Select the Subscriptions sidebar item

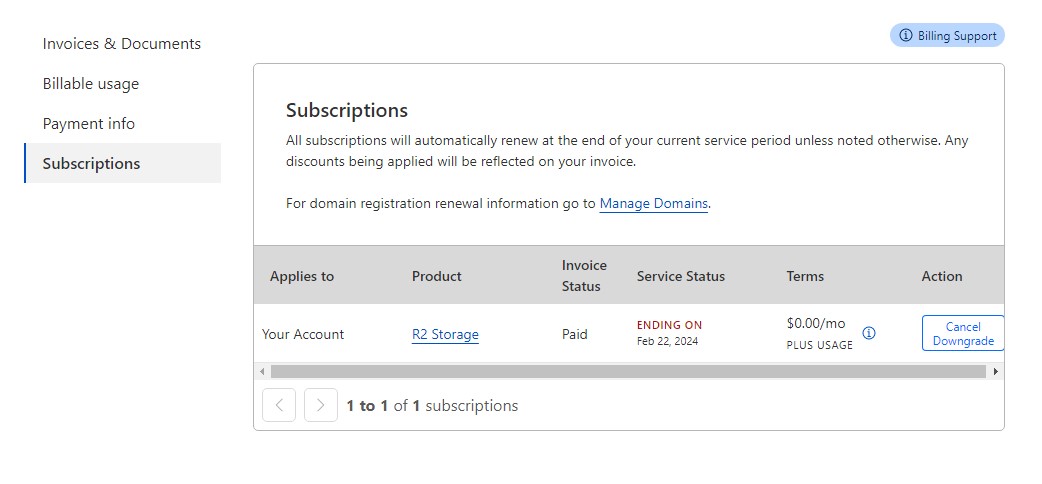[x=91, y=164]
